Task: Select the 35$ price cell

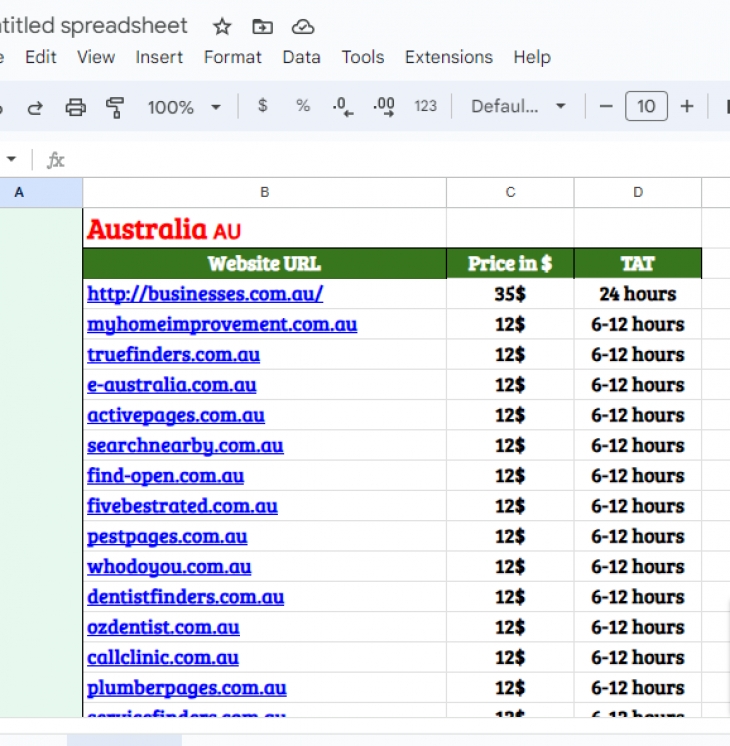Action: [x=510, y=294]
